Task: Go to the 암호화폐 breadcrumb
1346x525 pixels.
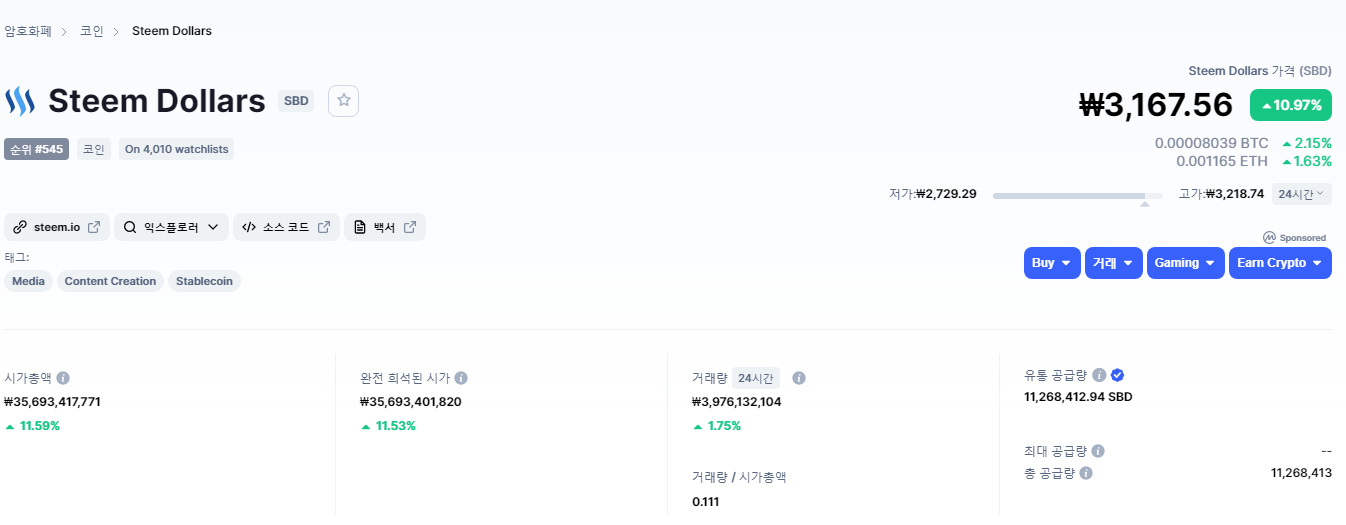Action: coord(28,31)
